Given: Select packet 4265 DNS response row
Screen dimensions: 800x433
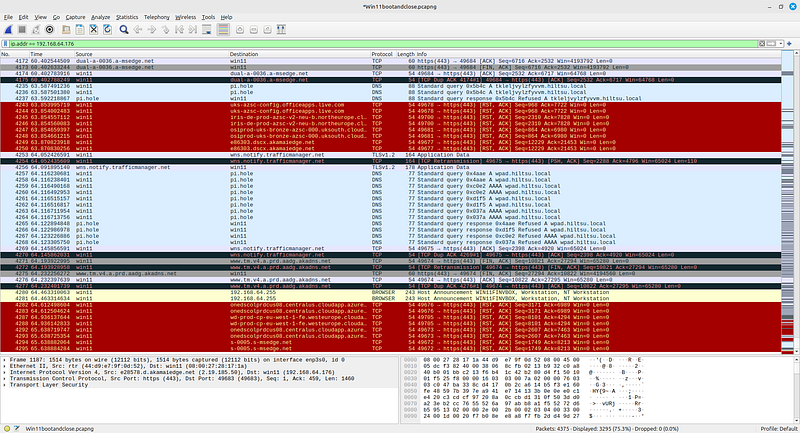Looking at the screenshot, I should [390, 223].
